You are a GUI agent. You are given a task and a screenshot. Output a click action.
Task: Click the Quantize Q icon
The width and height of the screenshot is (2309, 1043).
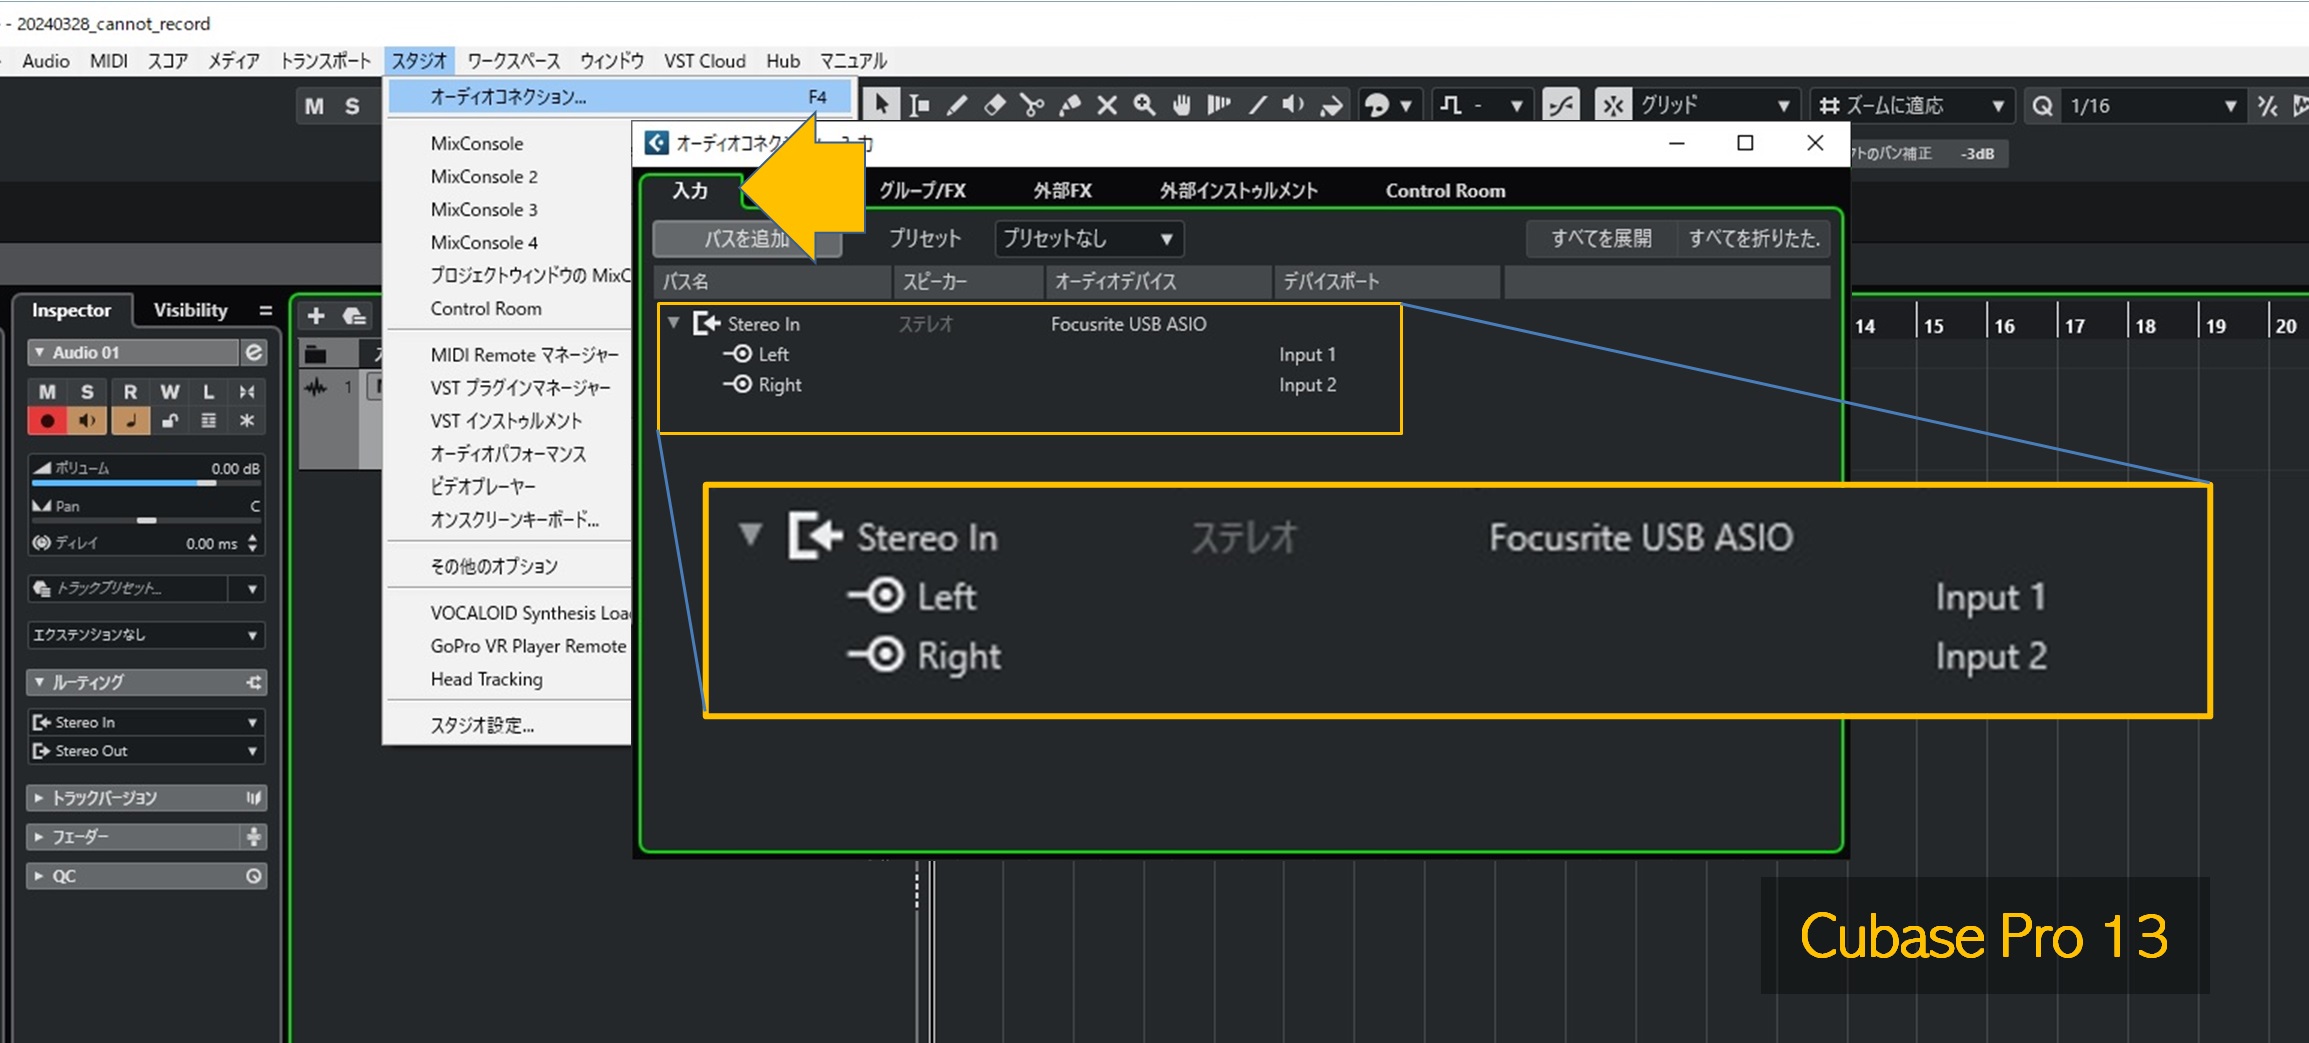(2042, 105)
